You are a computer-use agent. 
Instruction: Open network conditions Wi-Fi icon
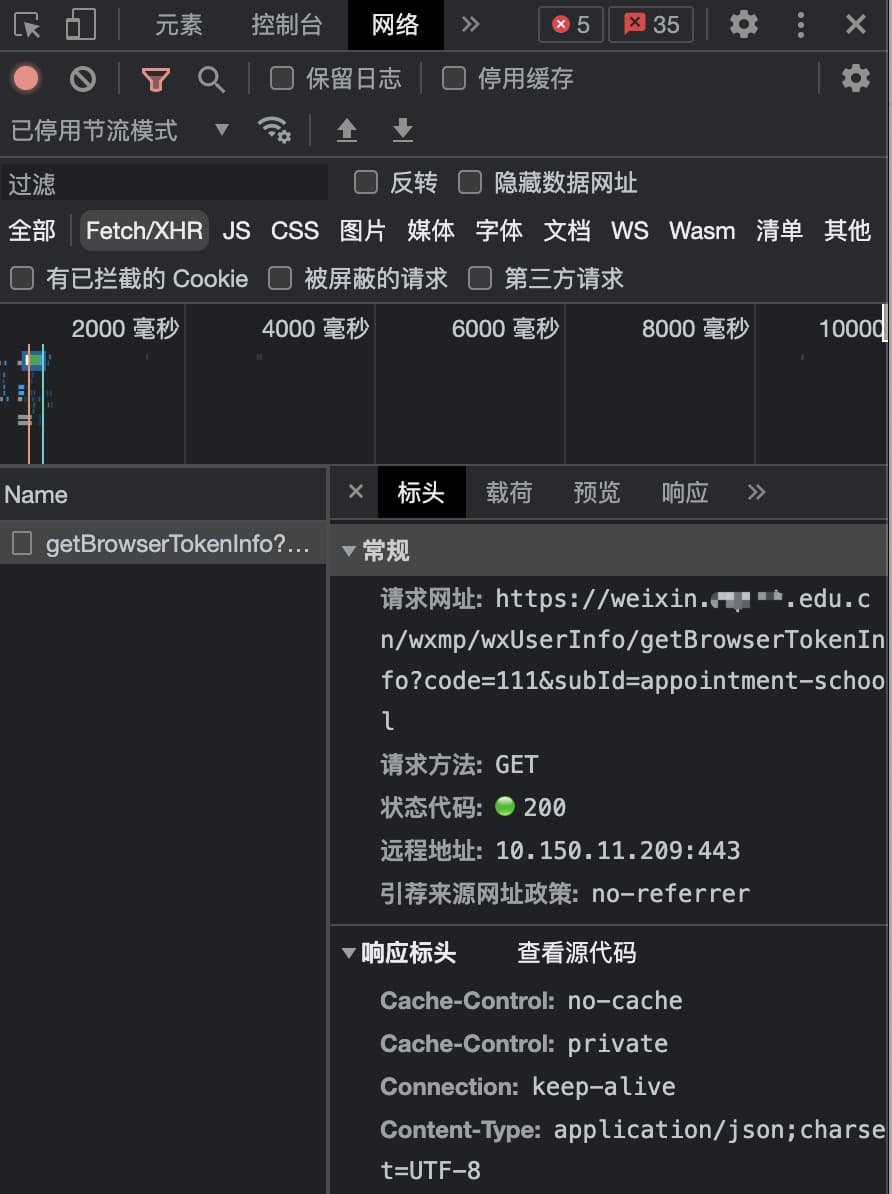point(273,130)
